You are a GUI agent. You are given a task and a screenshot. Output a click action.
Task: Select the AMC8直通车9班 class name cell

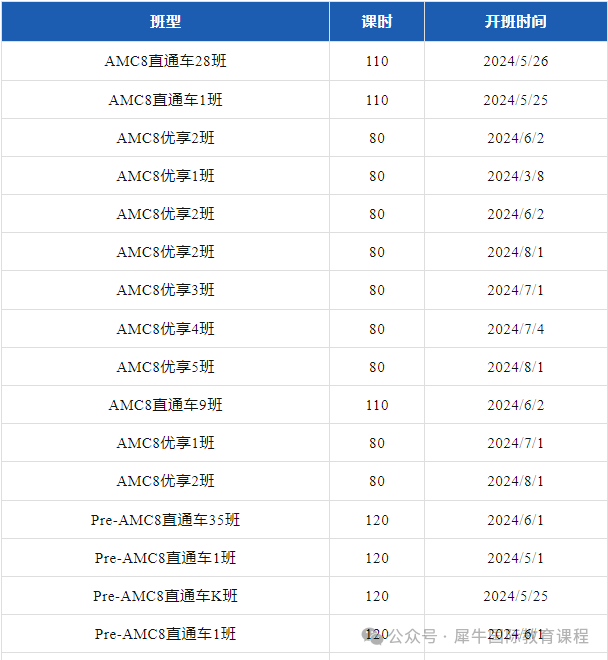coord(165,405)
